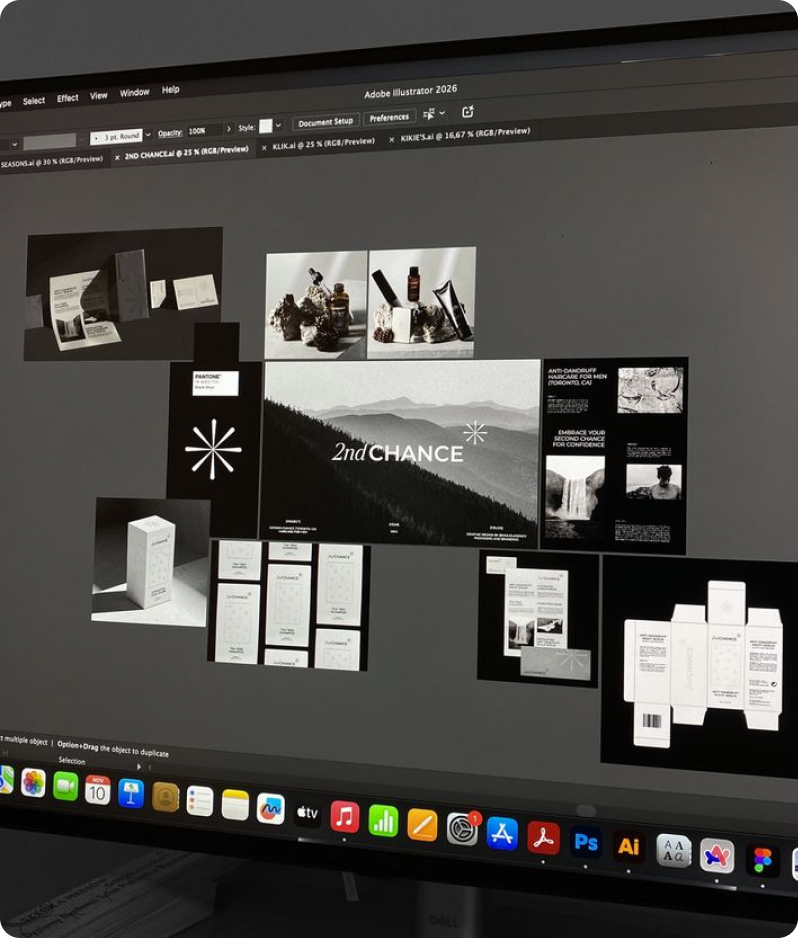Open Adobe Acrobat from the Dock

point(543,838)
